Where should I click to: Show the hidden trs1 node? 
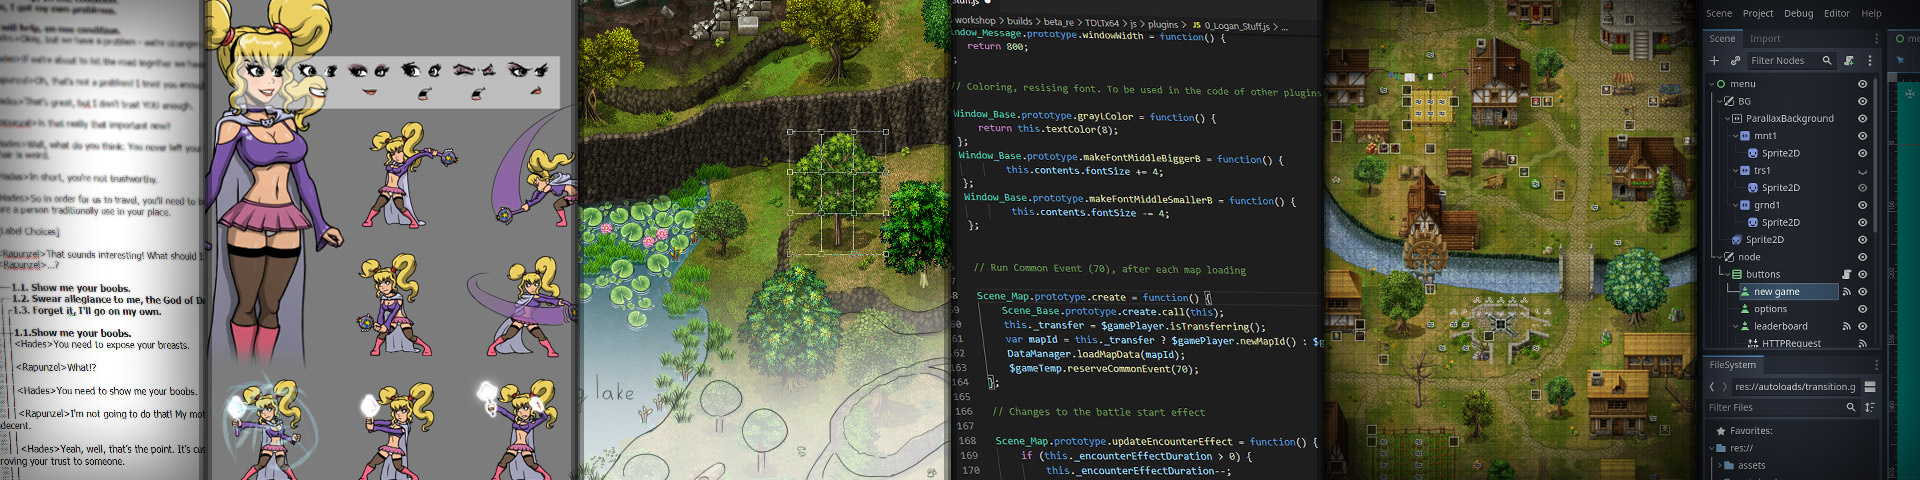[x=1862, y=171]
